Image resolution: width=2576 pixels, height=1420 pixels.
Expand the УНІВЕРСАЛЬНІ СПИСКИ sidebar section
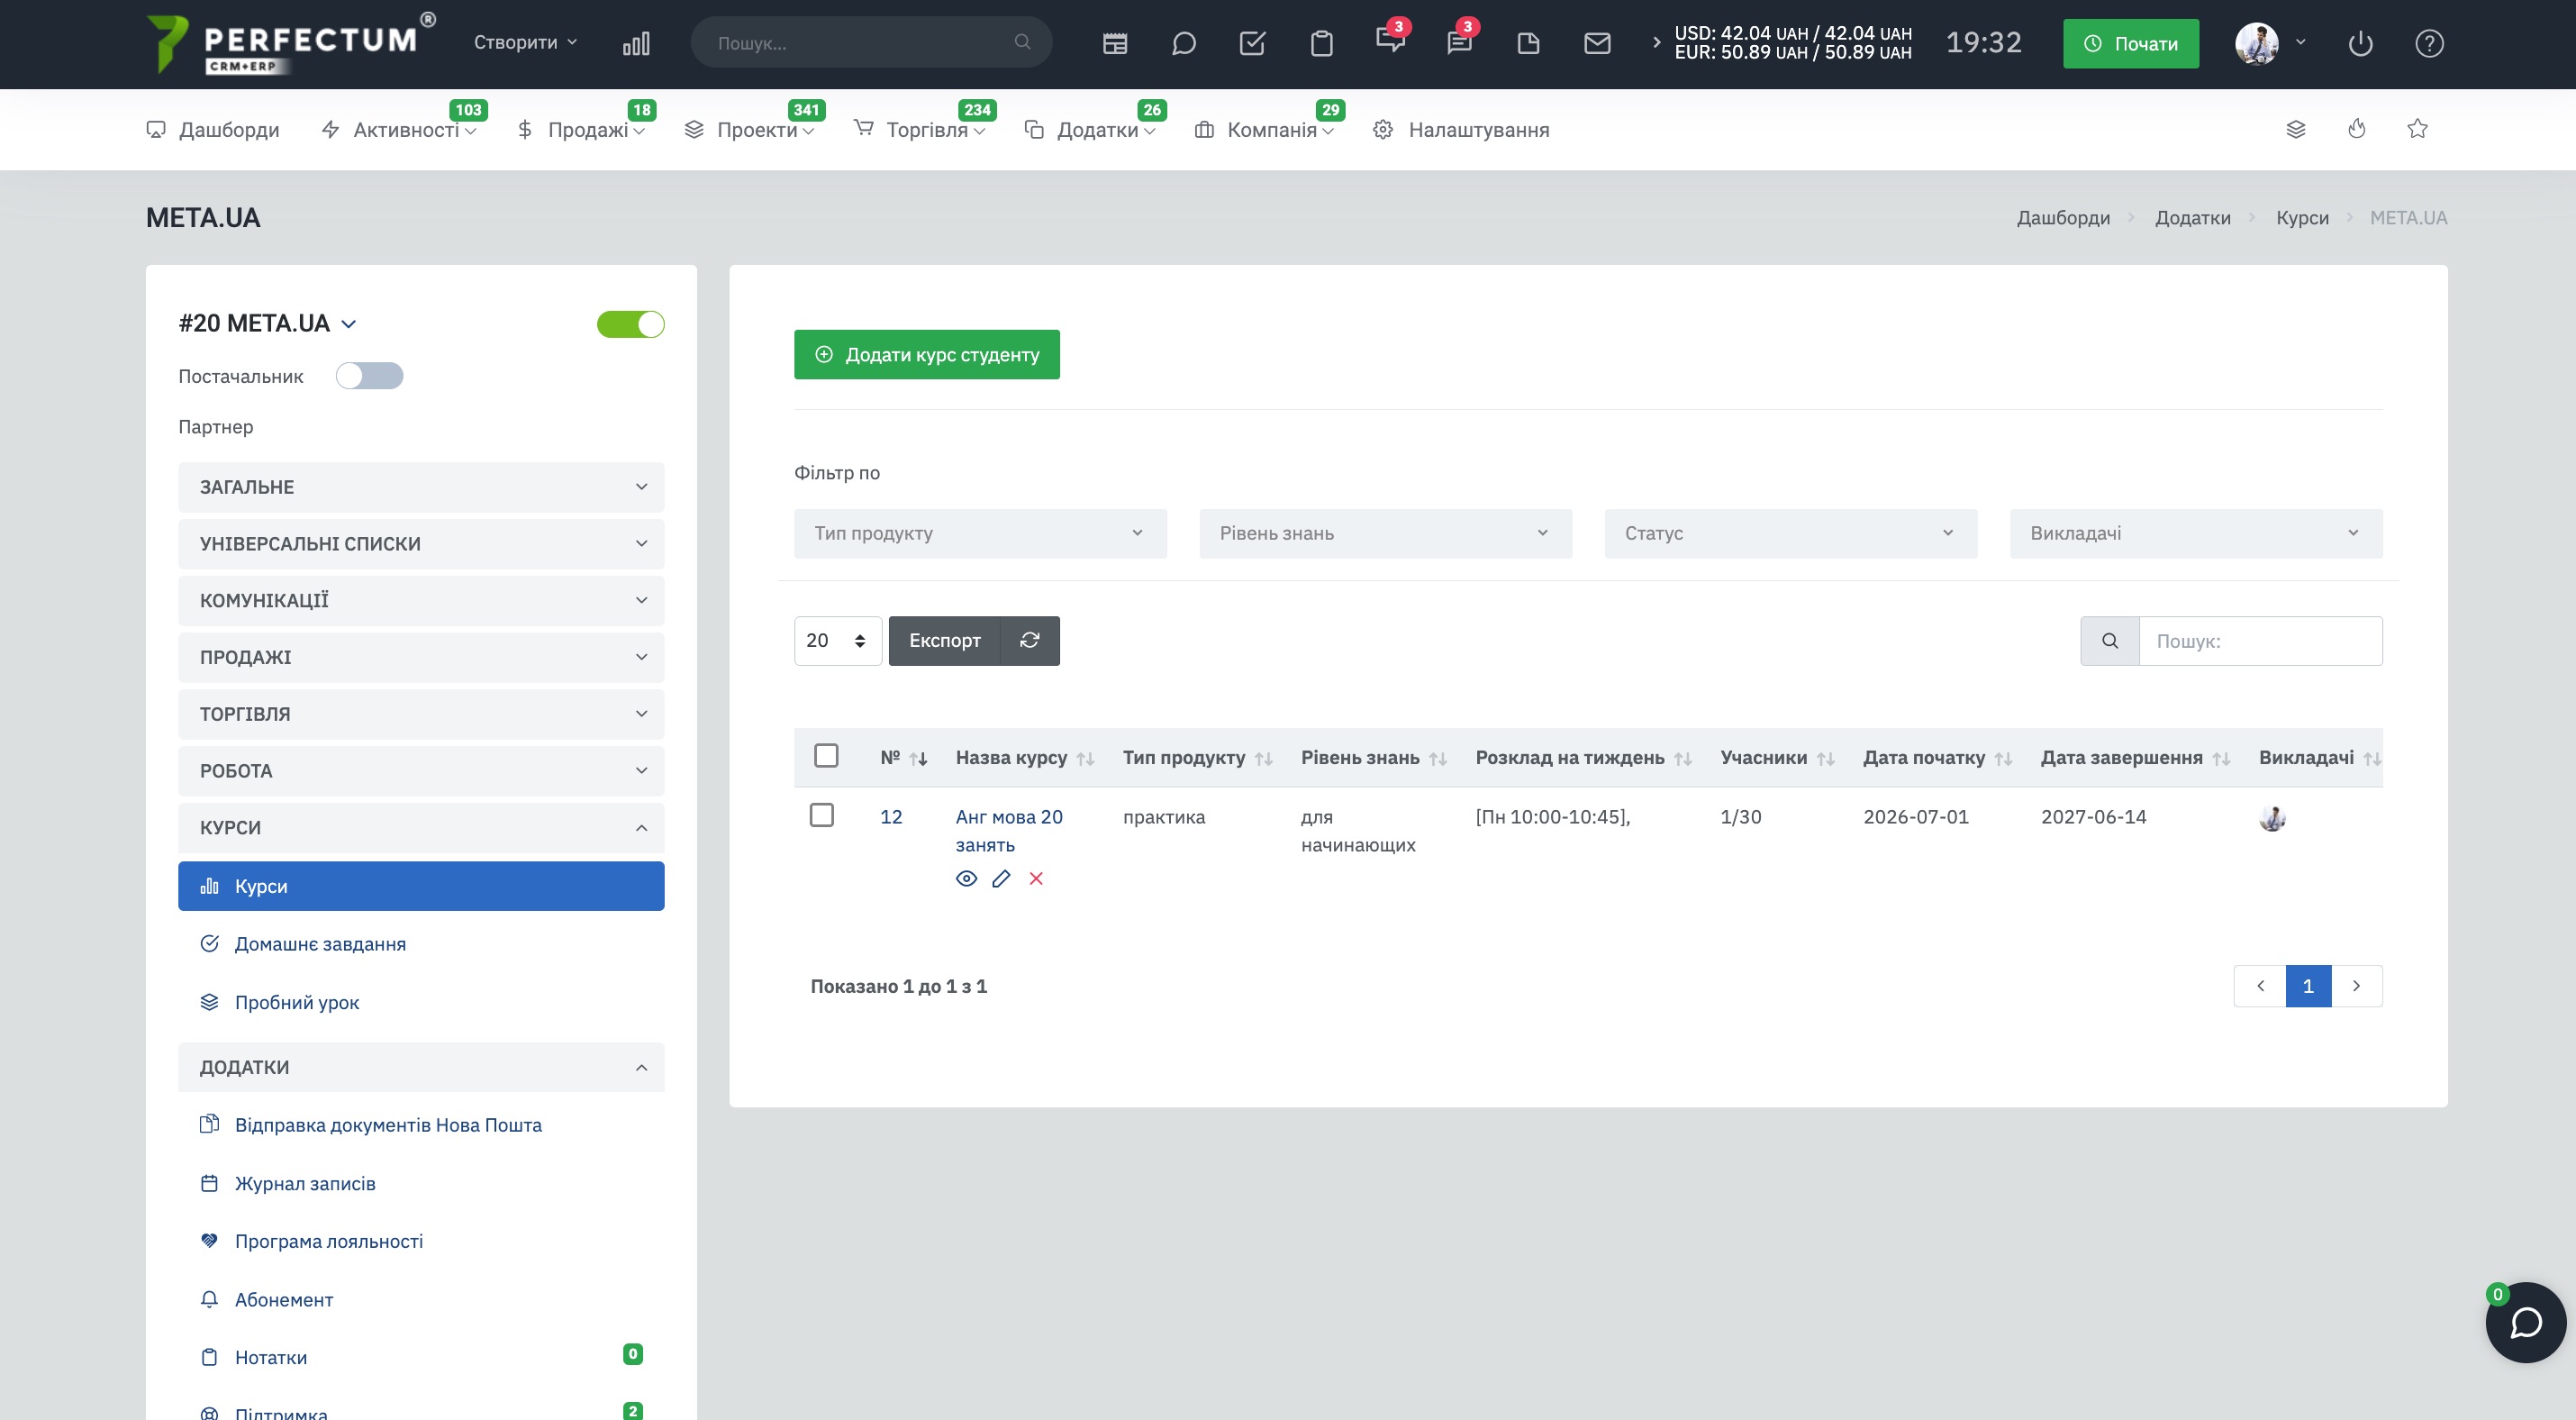[x=421, y=544]
